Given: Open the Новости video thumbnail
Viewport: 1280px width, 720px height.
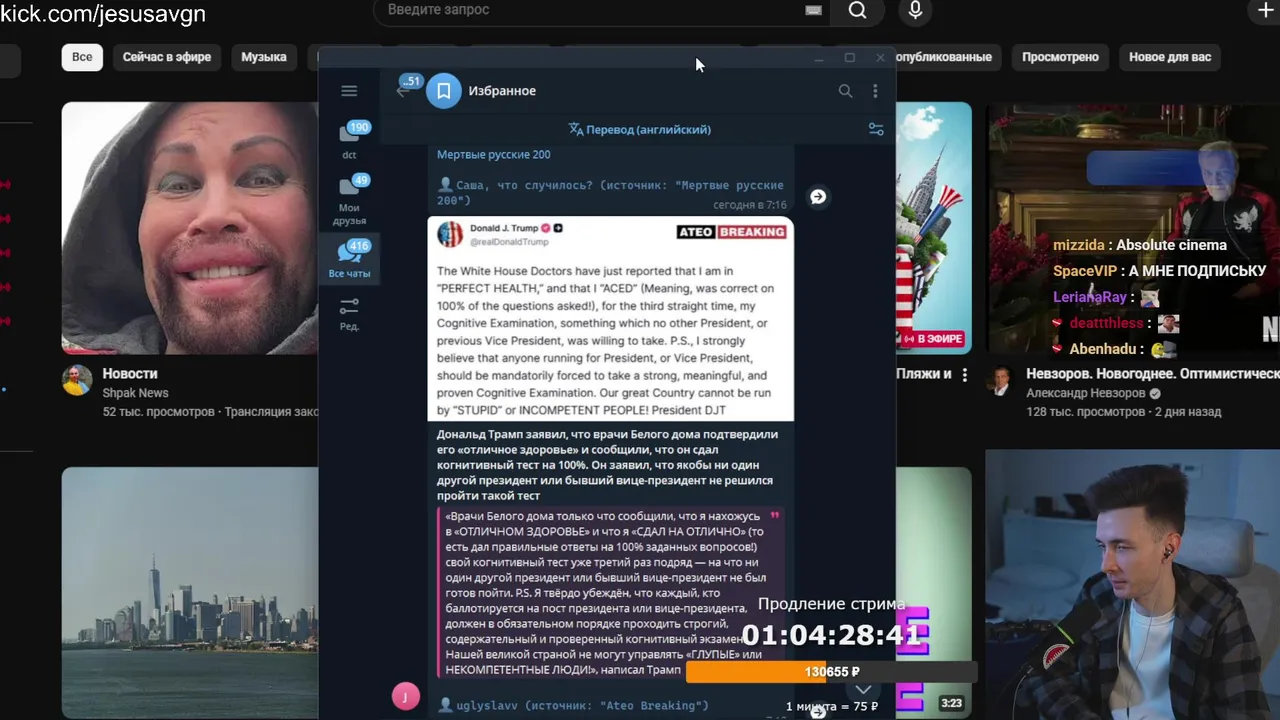Looking at the screenshot, I should coord(190,228).
